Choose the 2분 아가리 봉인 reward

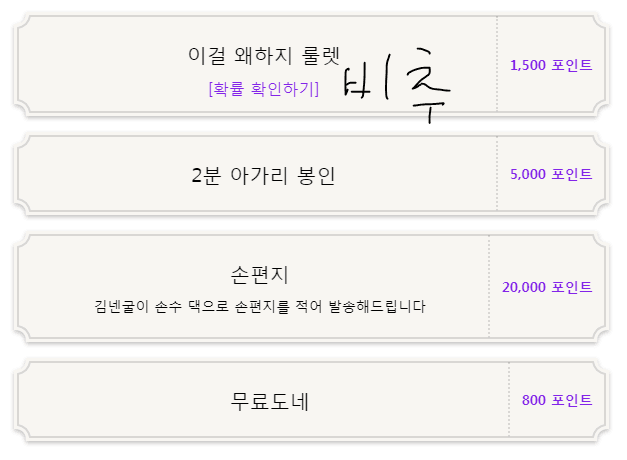click(x=263, y=175)
